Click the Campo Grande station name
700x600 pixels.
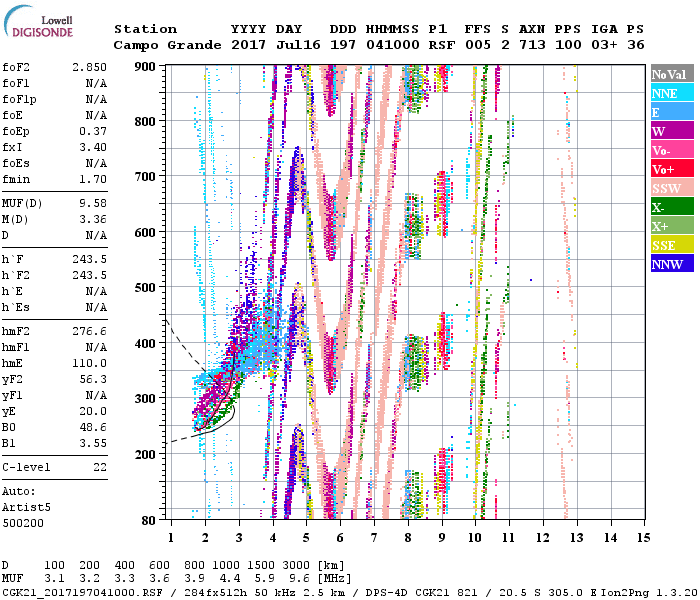[159, 45]
